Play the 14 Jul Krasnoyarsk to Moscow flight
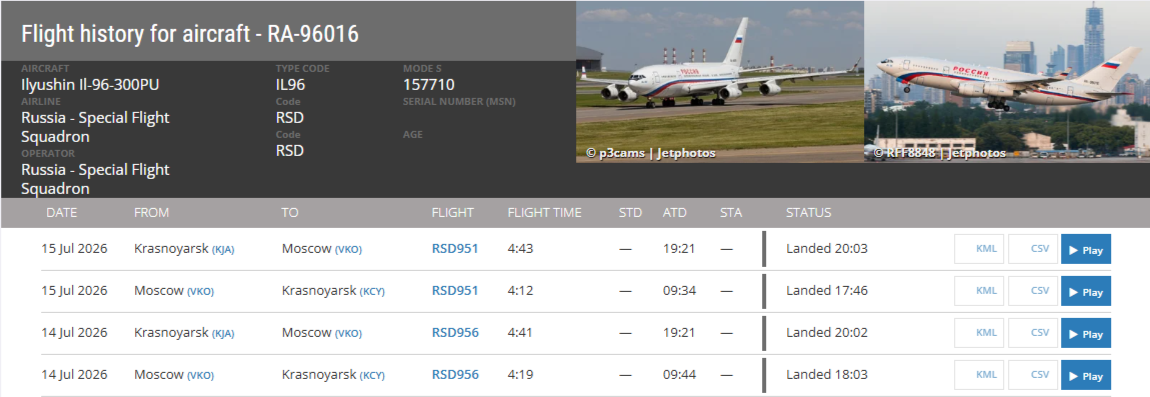 click(x=1085, y=333)
